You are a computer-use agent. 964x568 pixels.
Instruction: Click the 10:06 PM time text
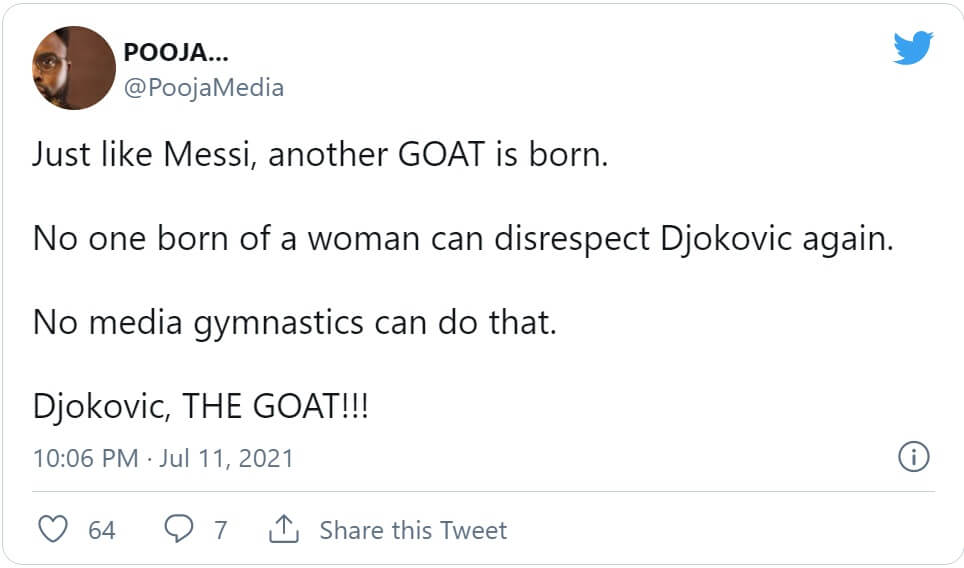[85, 459]
